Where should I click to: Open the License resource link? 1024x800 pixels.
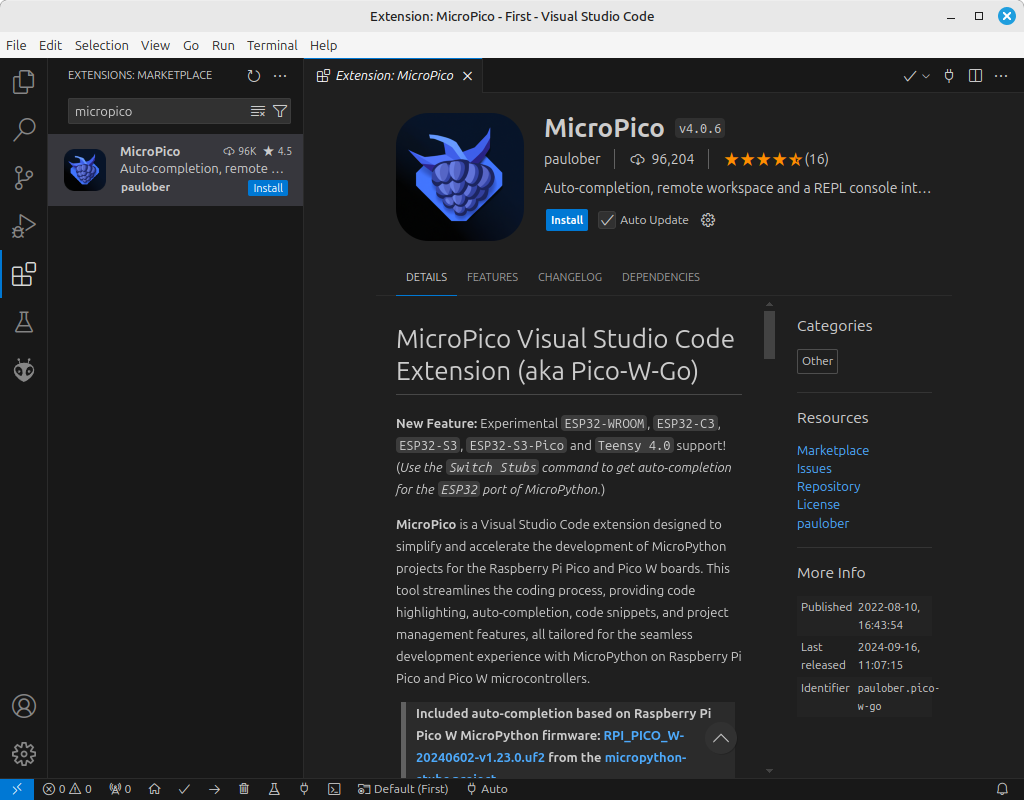818,505
